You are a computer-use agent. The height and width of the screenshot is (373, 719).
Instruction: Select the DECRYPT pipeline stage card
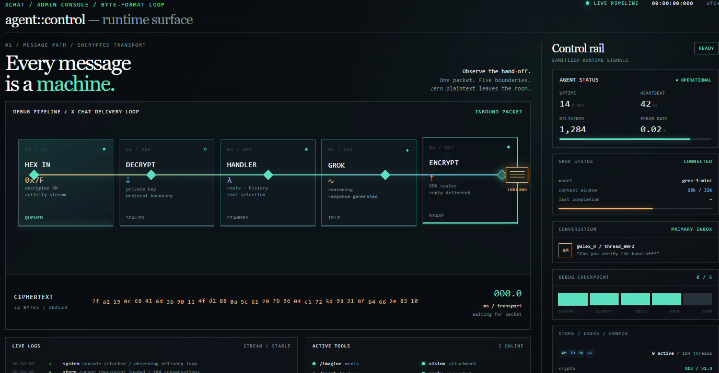[x=166, y=183]
